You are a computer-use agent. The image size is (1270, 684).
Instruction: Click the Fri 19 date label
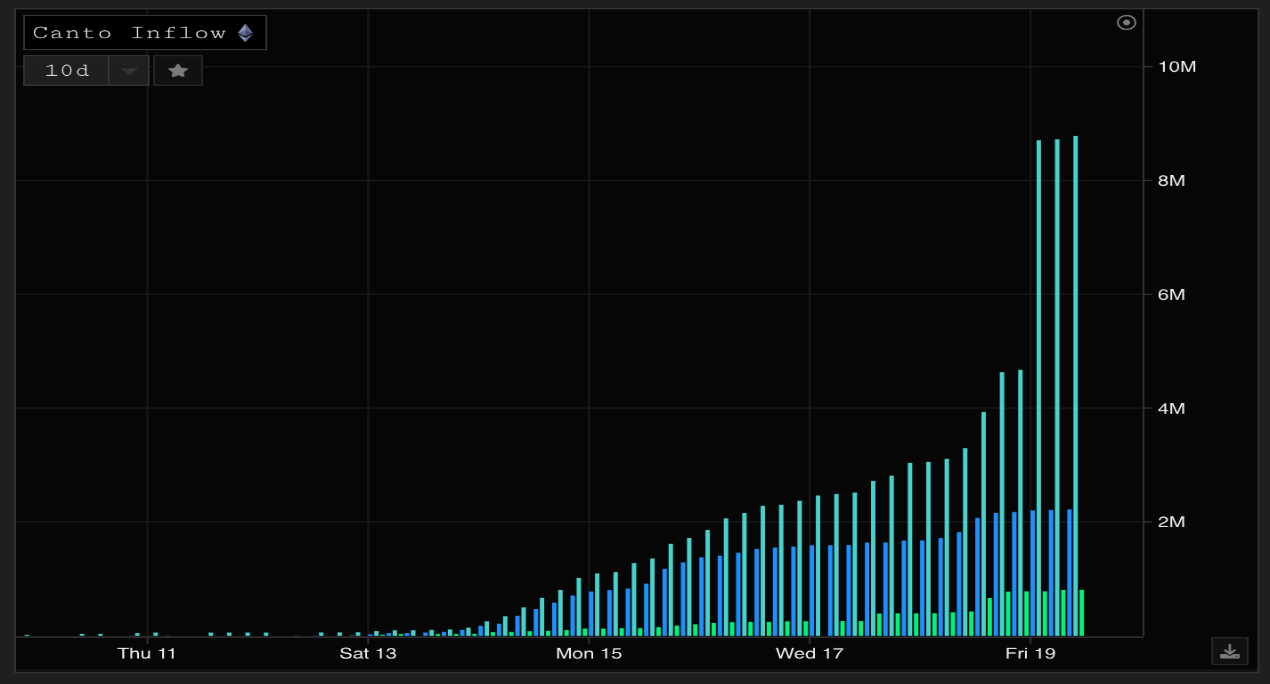coord(1030,654)
